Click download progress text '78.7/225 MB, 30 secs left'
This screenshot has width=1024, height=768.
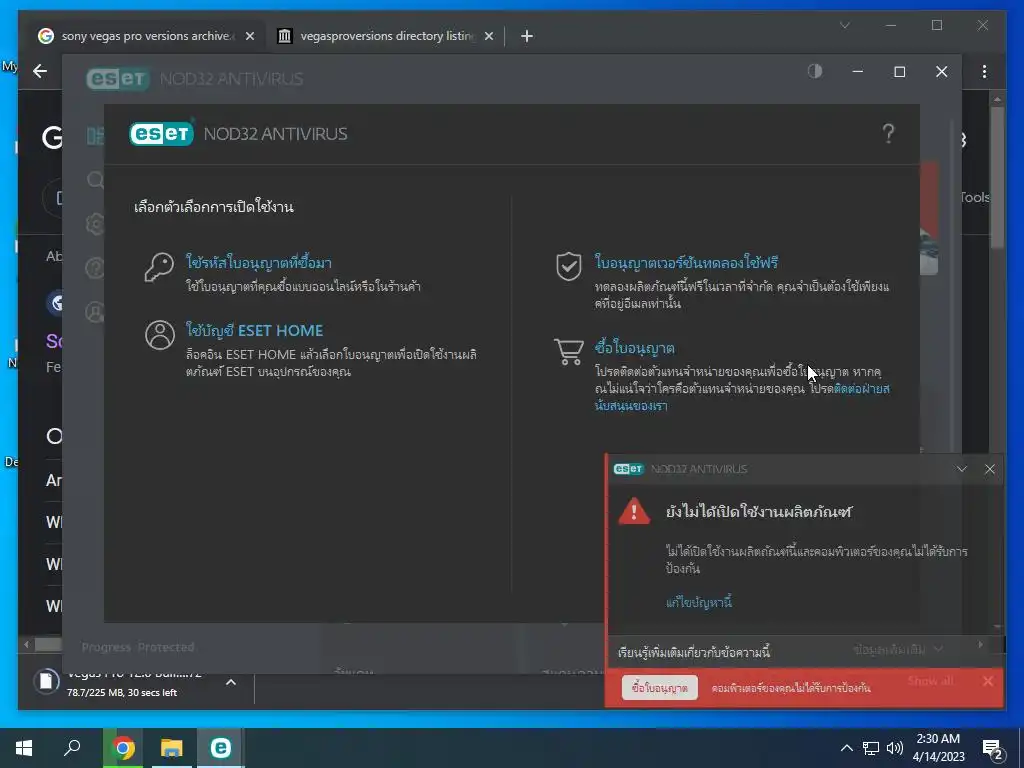pos(121,692)
